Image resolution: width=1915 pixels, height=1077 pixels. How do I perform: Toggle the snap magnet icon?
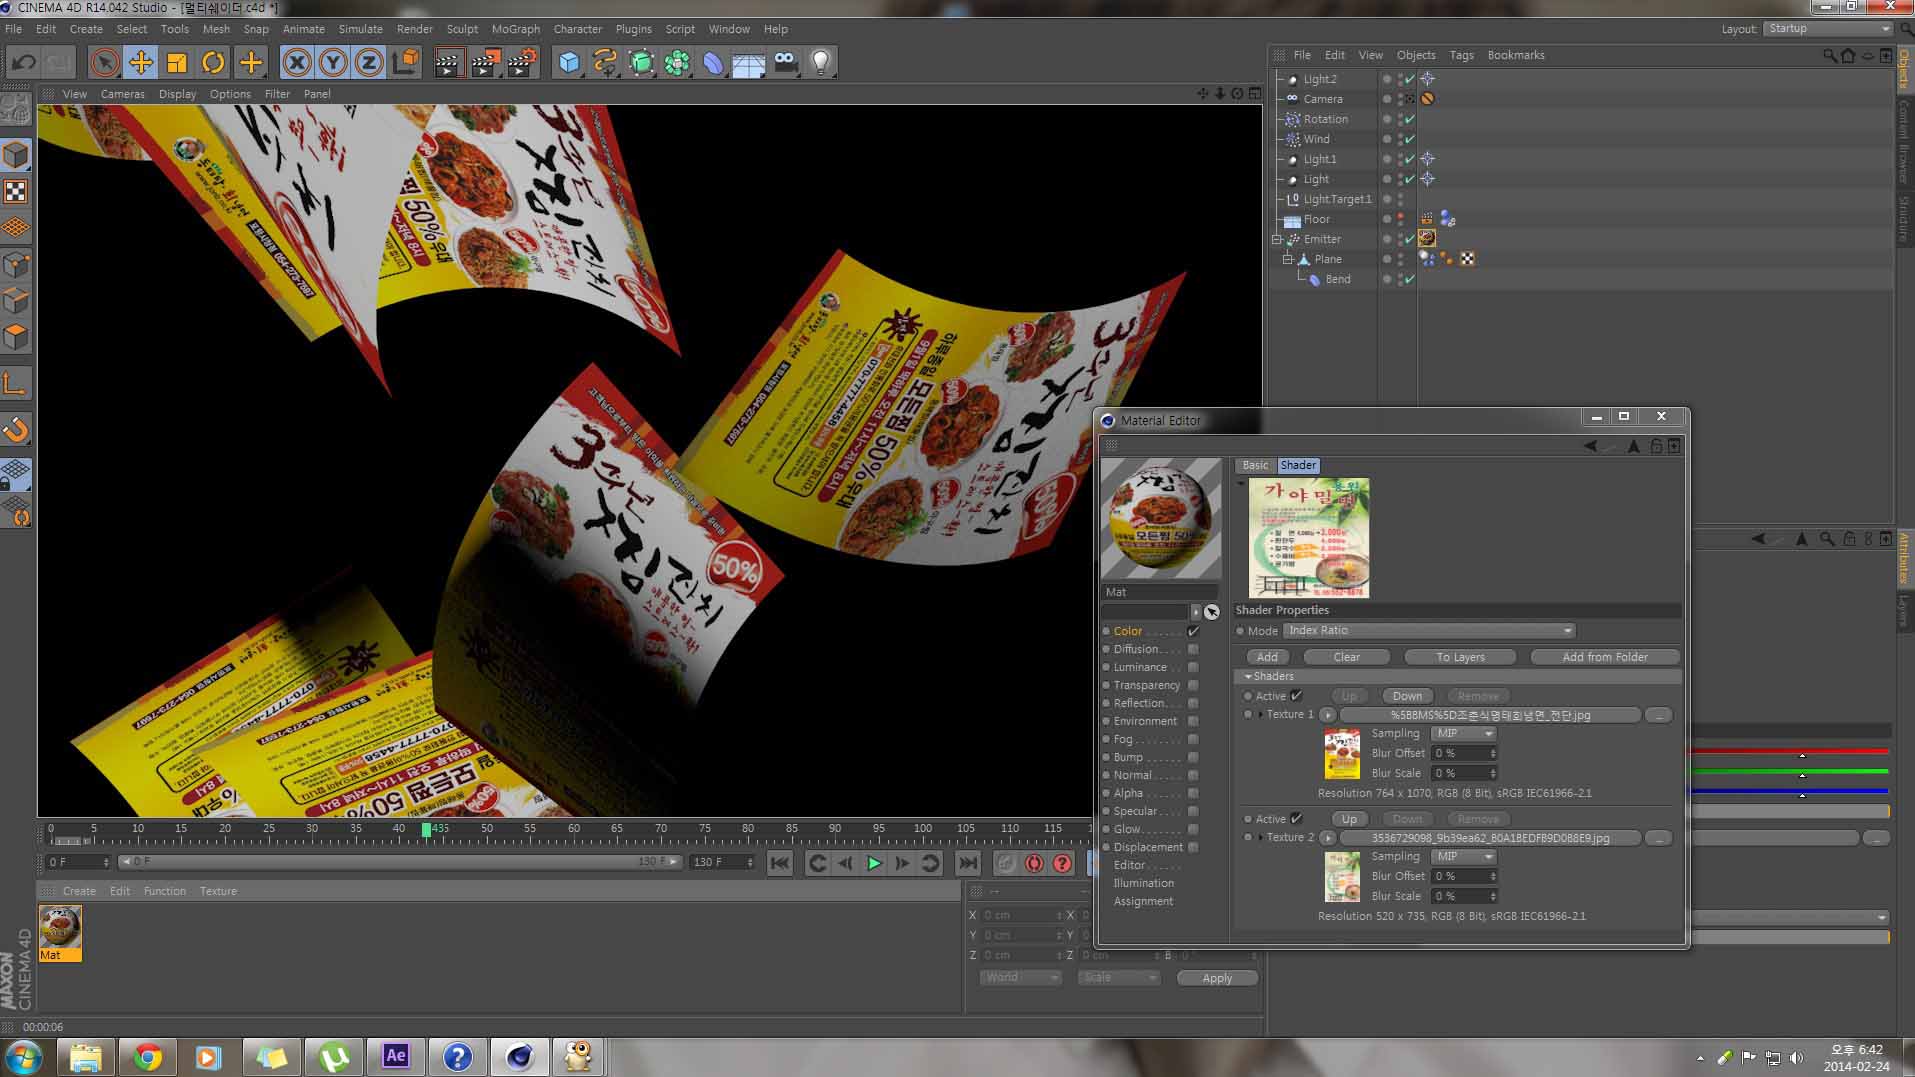tap(16, 430)
